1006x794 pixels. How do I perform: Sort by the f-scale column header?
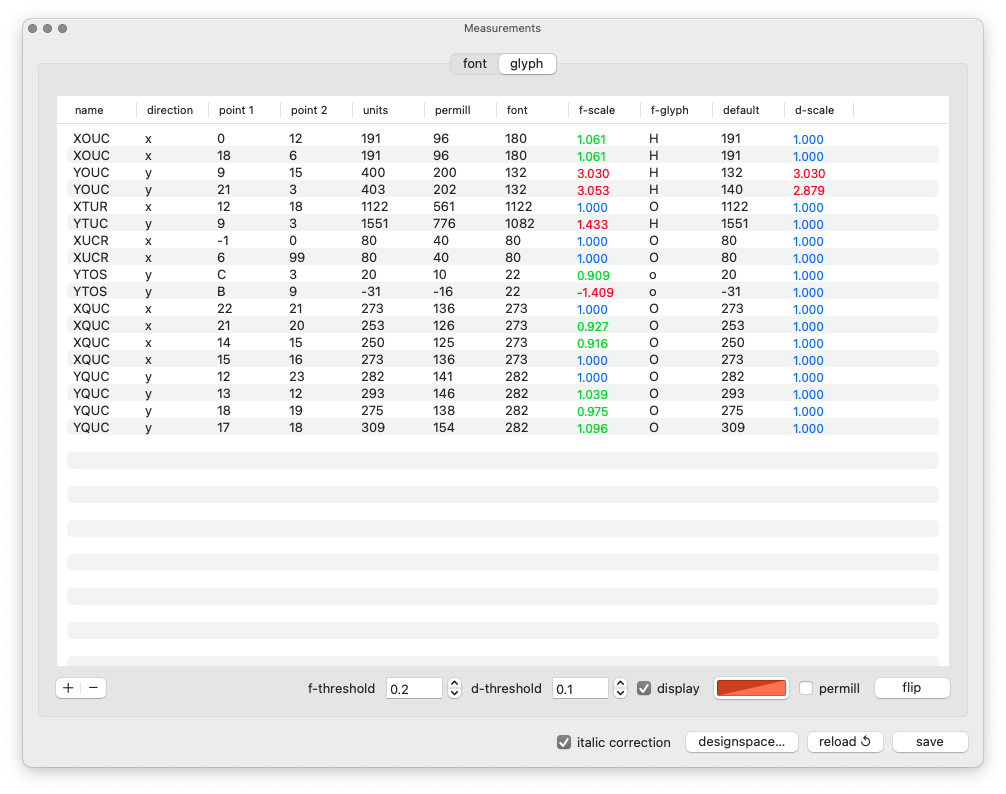(597, 110)
